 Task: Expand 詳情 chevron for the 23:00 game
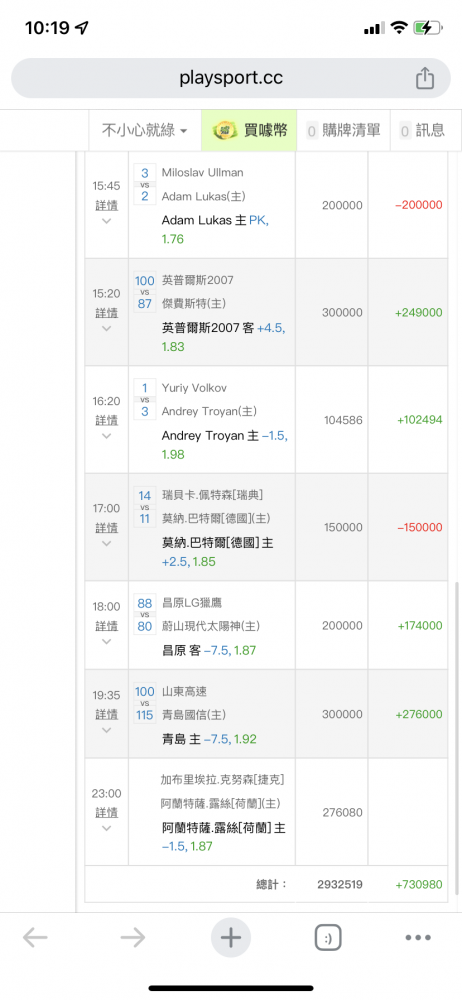tap(107, 828)
